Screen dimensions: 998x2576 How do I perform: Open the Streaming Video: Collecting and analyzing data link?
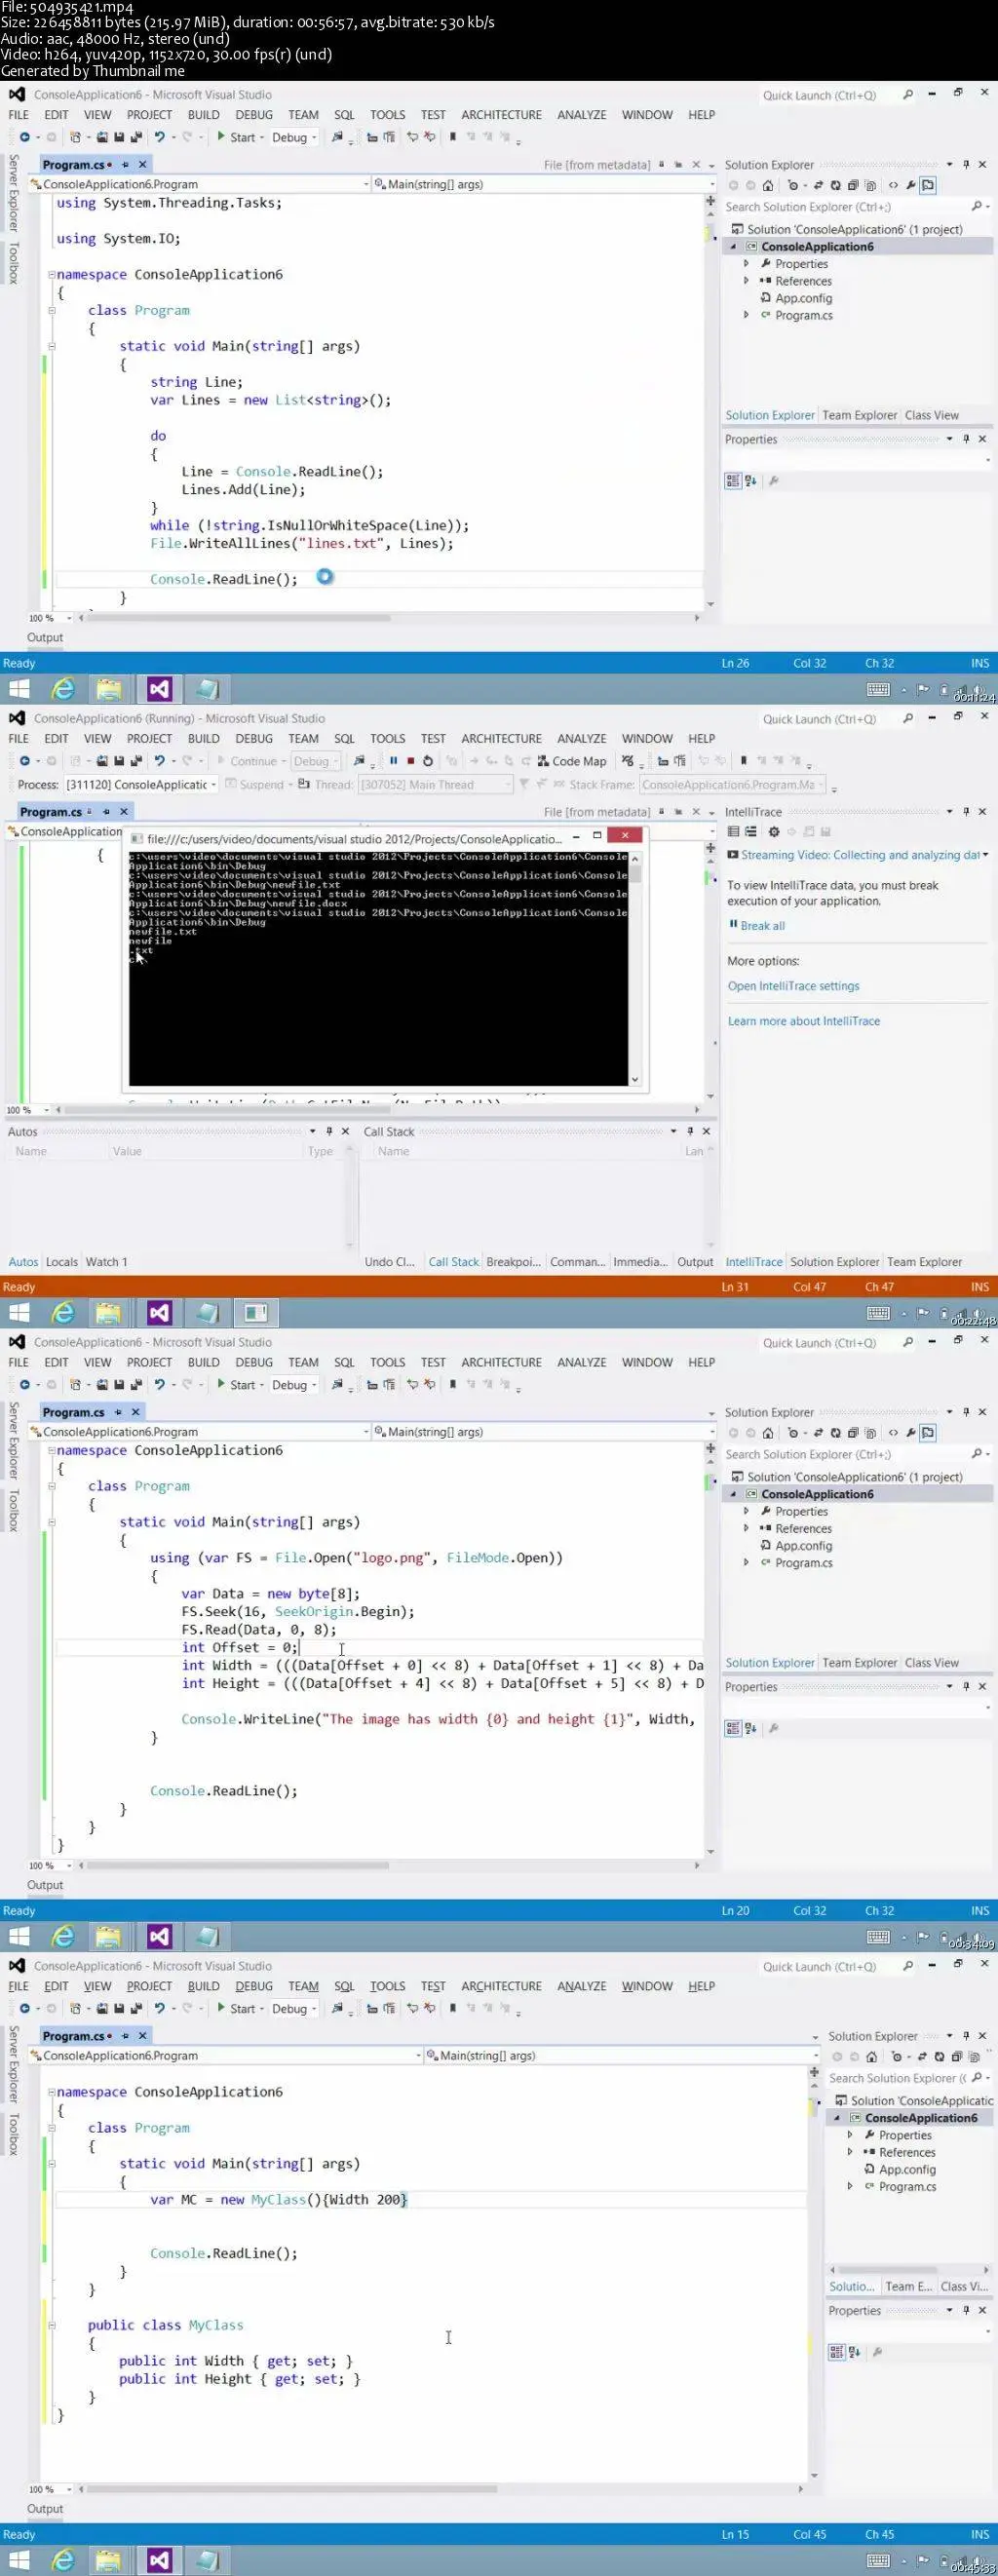click(x=860, y=855)
